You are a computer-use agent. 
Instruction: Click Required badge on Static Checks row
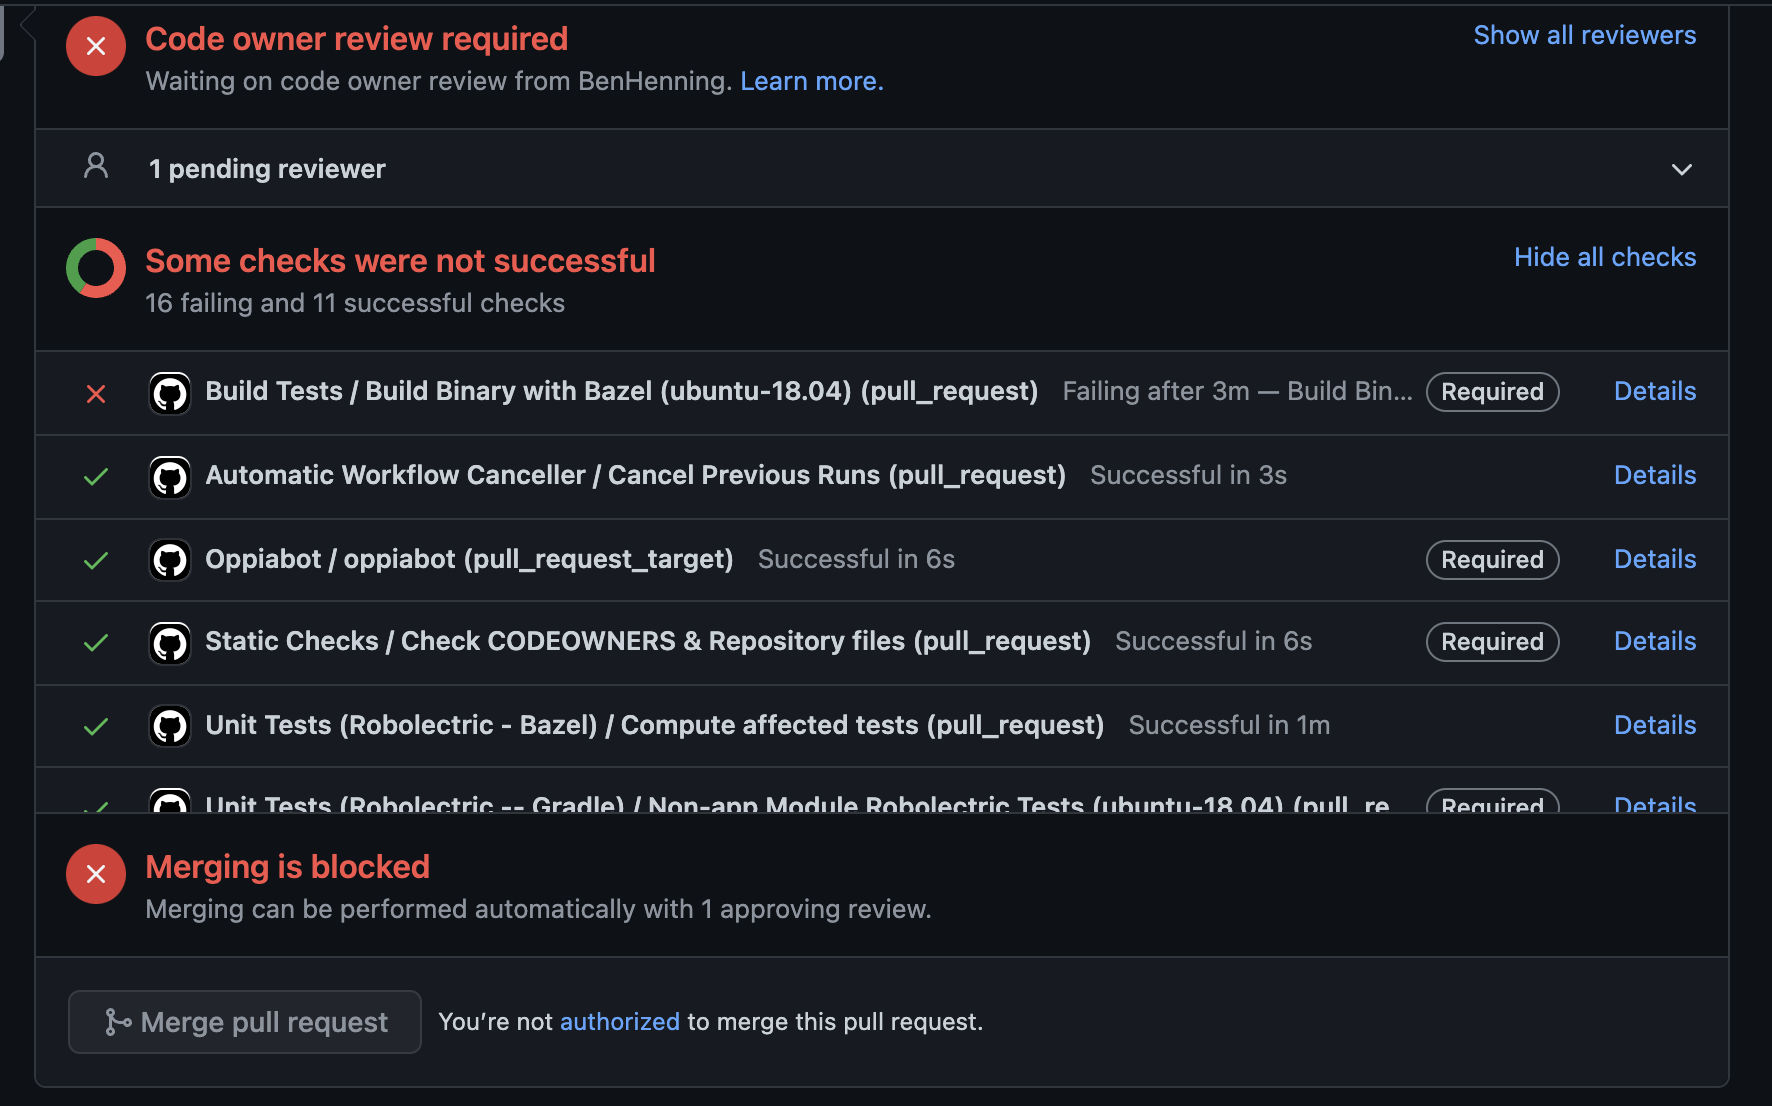pos(1492,641)
